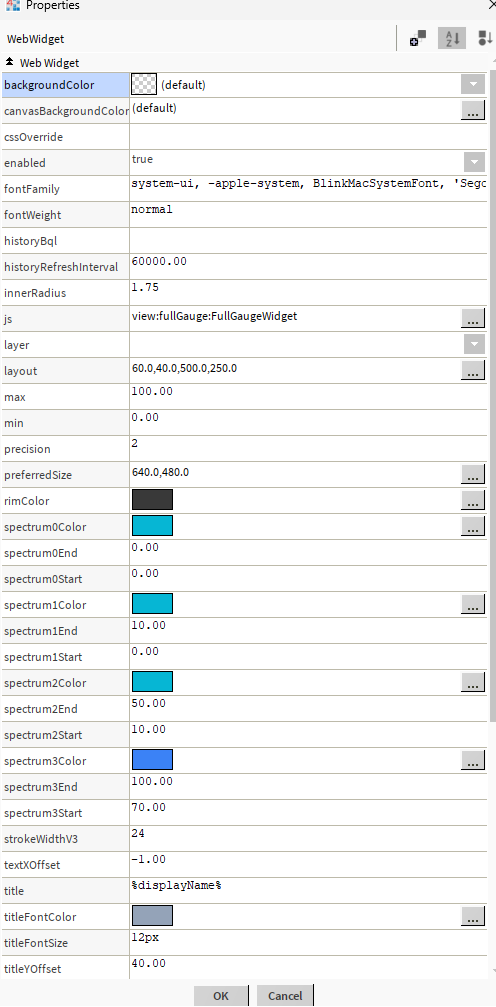
Task: Click the layout value 60.0,40.0,500.0,250.0
Action: click(184, 369)
